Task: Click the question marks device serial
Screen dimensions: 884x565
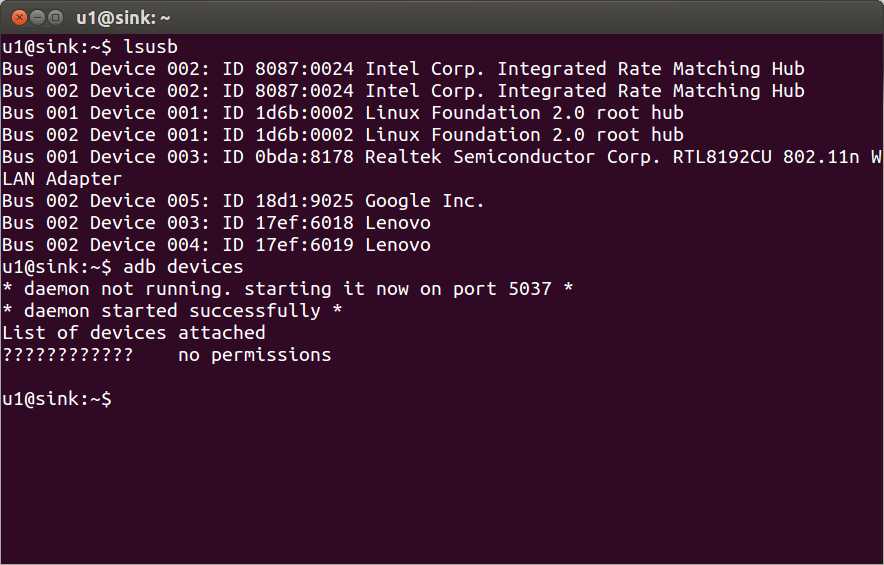Action: click(x=68, y=355)
